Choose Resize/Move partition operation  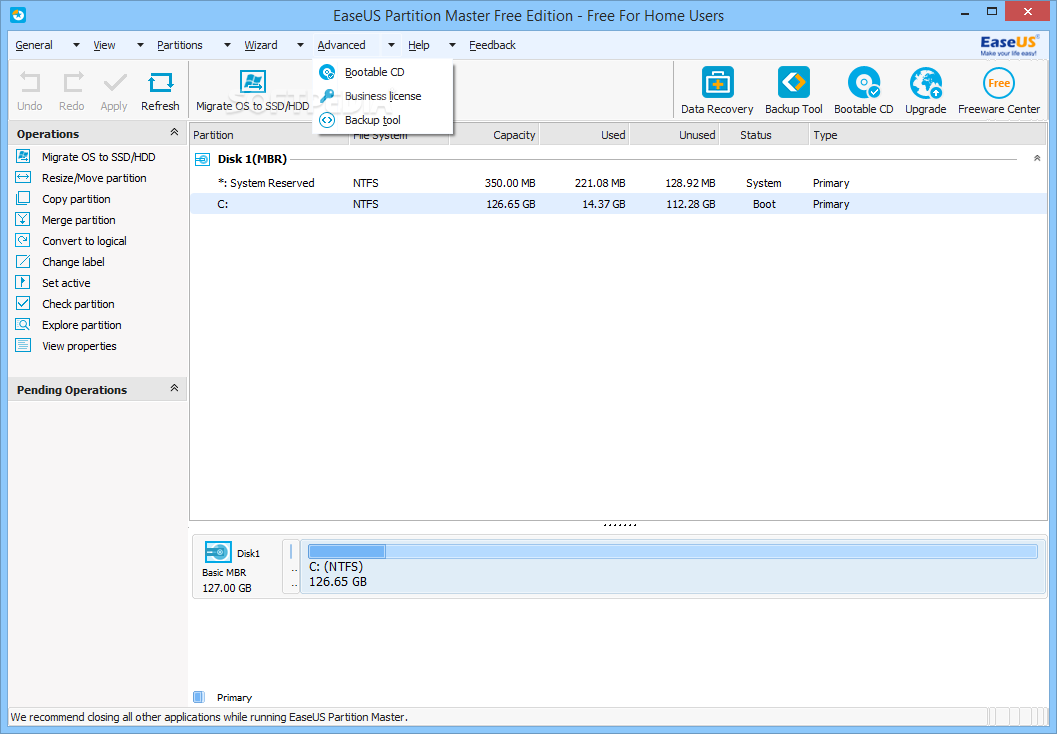point(94,178)
